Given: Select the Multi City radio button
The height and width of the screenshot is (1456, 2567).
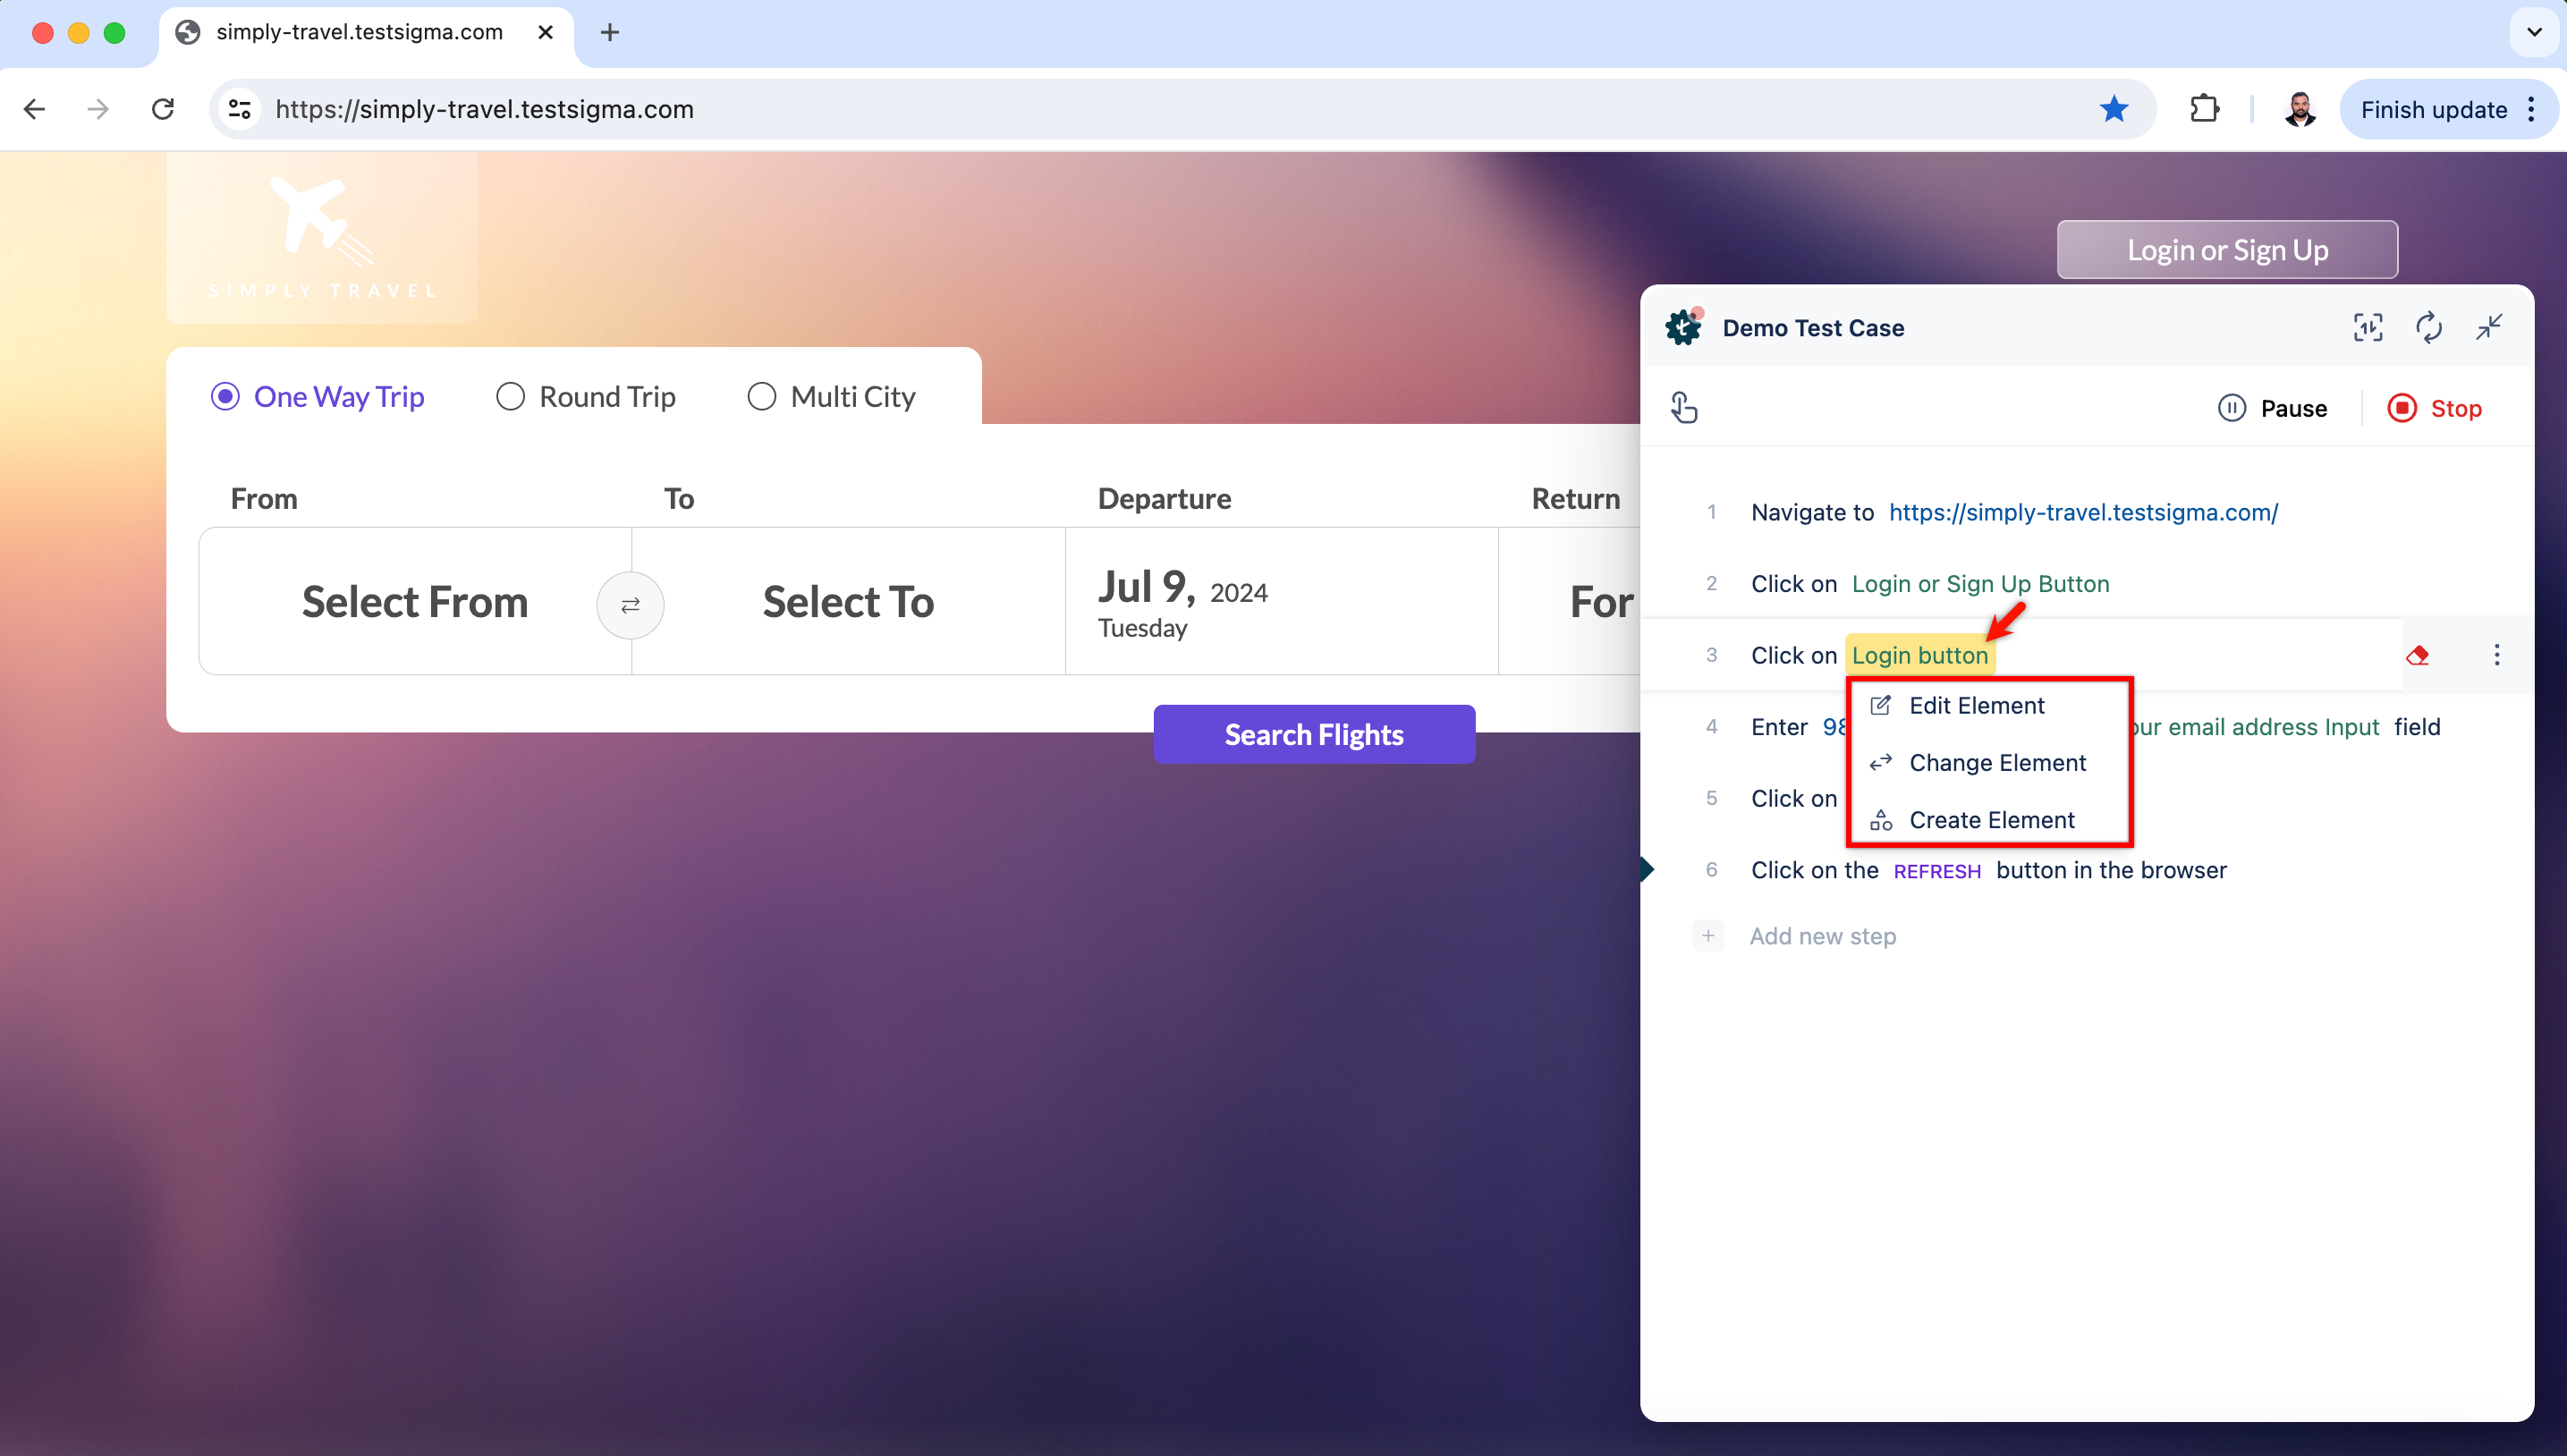Looking at the screenshot, I should click(761, 397).
